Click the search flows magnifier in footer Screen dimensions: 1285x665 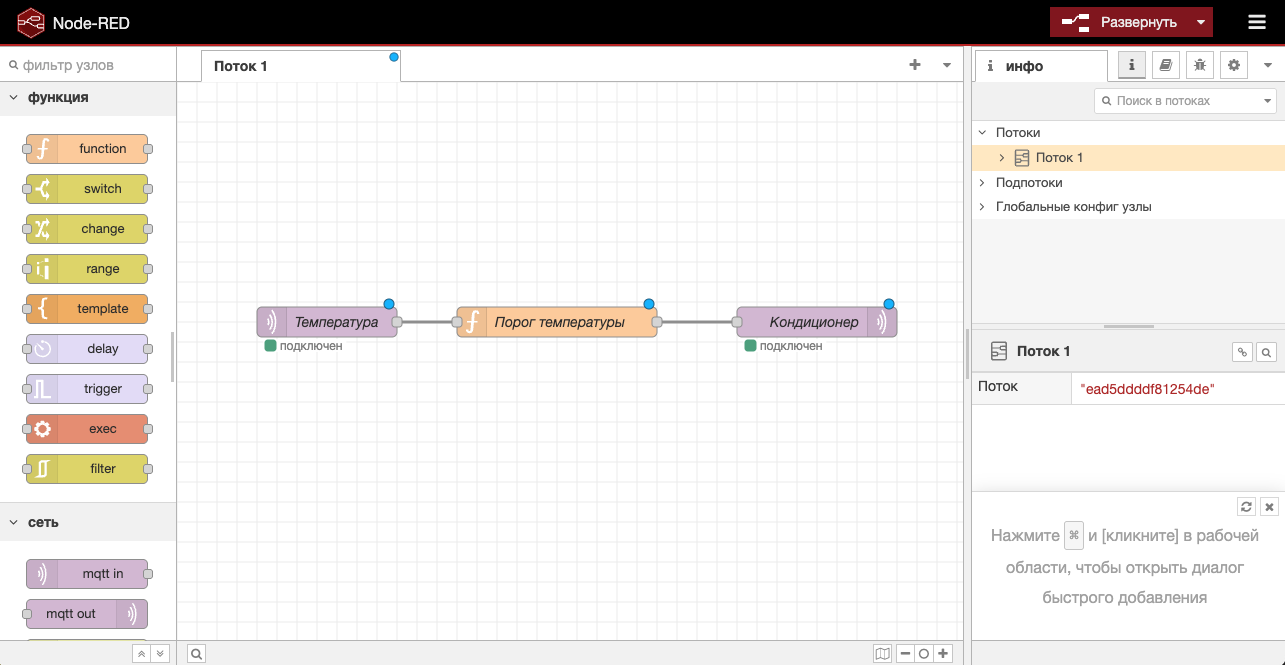click(x=197, y=653)
